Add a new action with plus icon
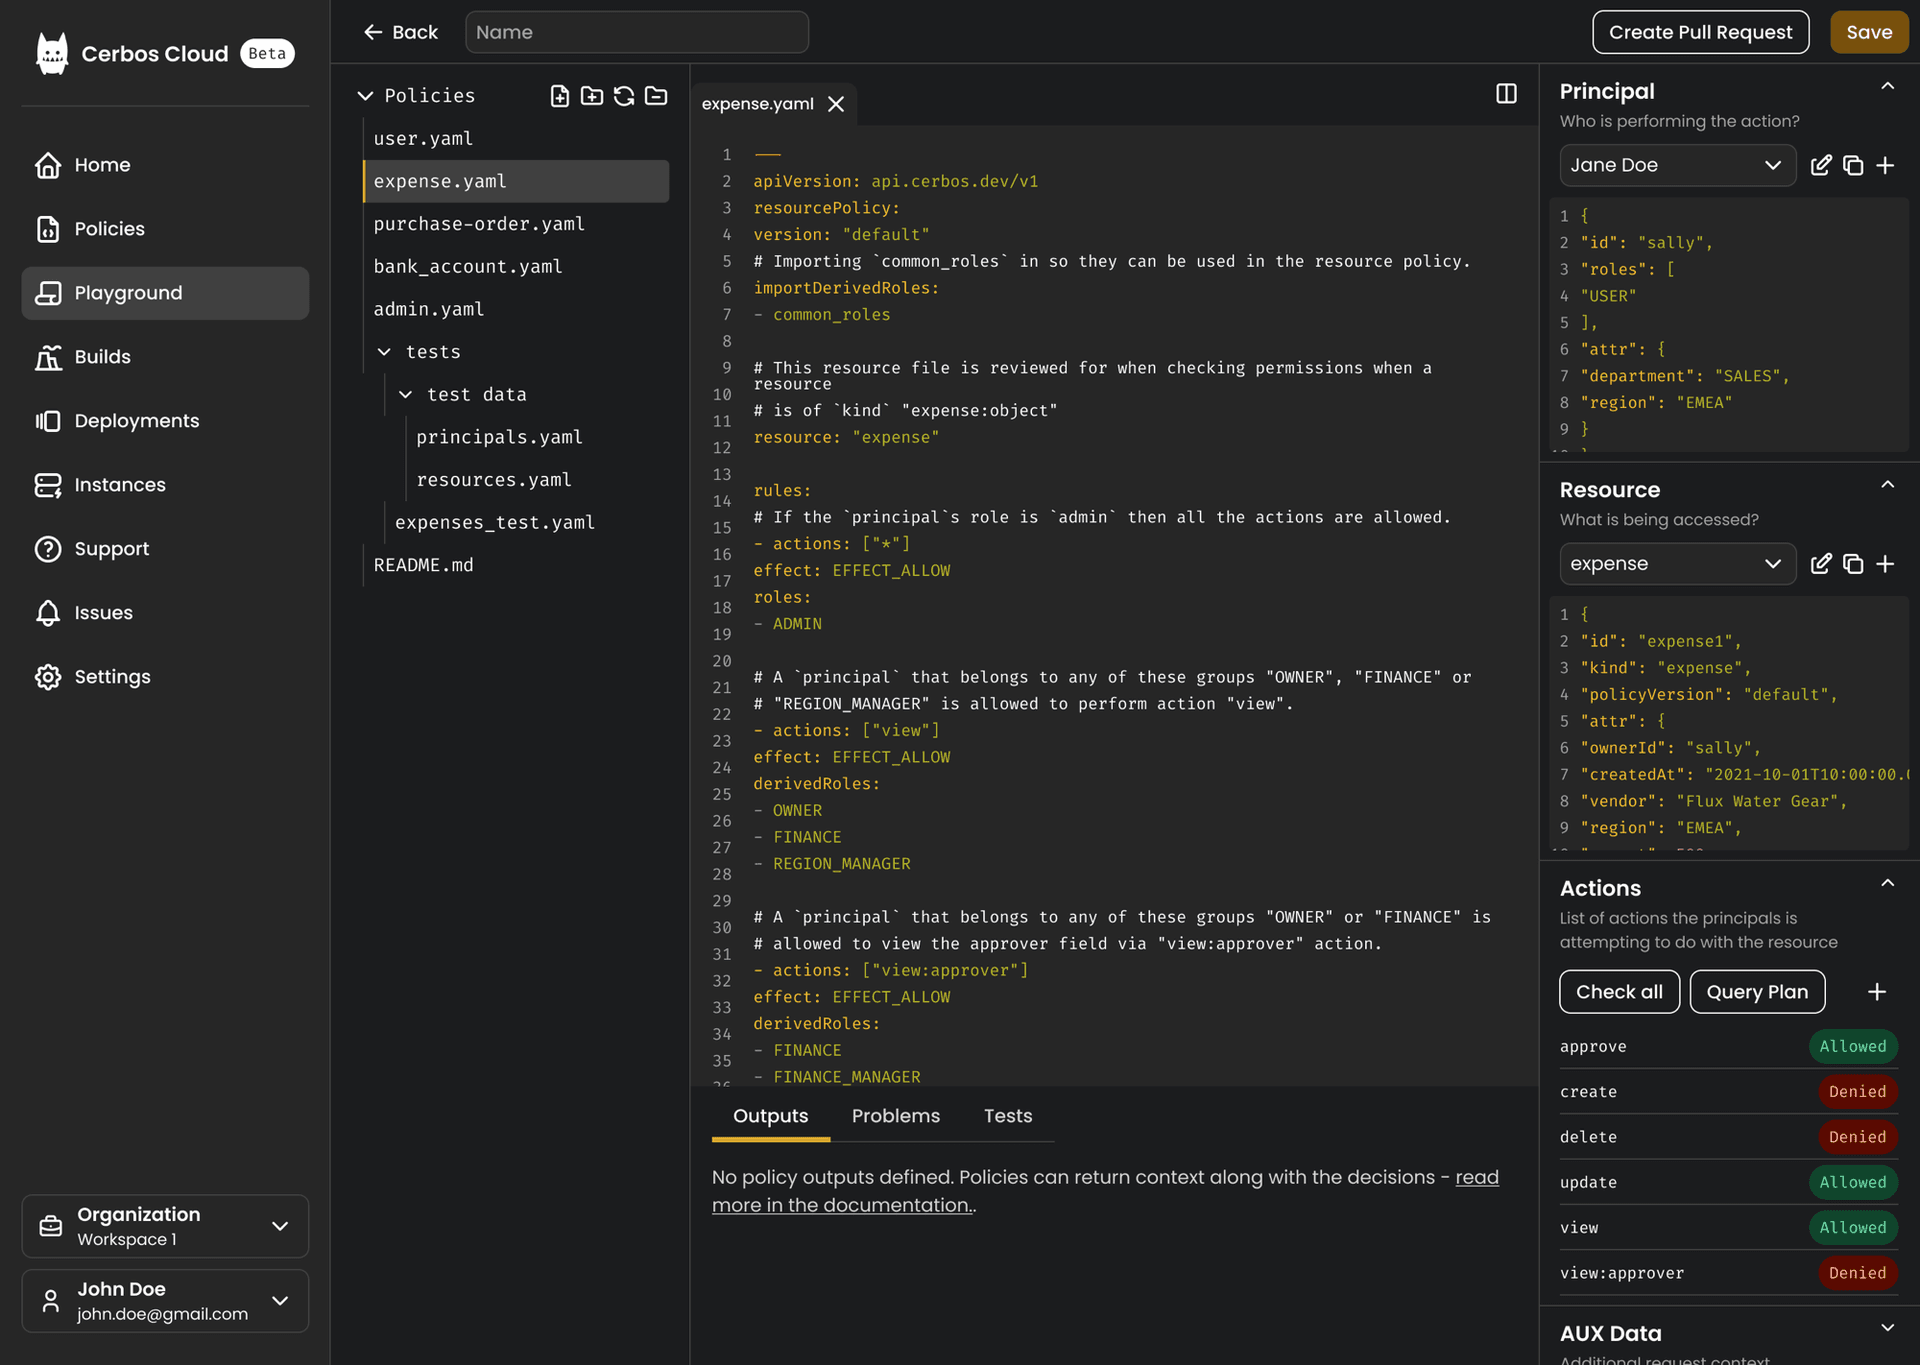The image size is (1920, 1365). [x=1877, y=992]
